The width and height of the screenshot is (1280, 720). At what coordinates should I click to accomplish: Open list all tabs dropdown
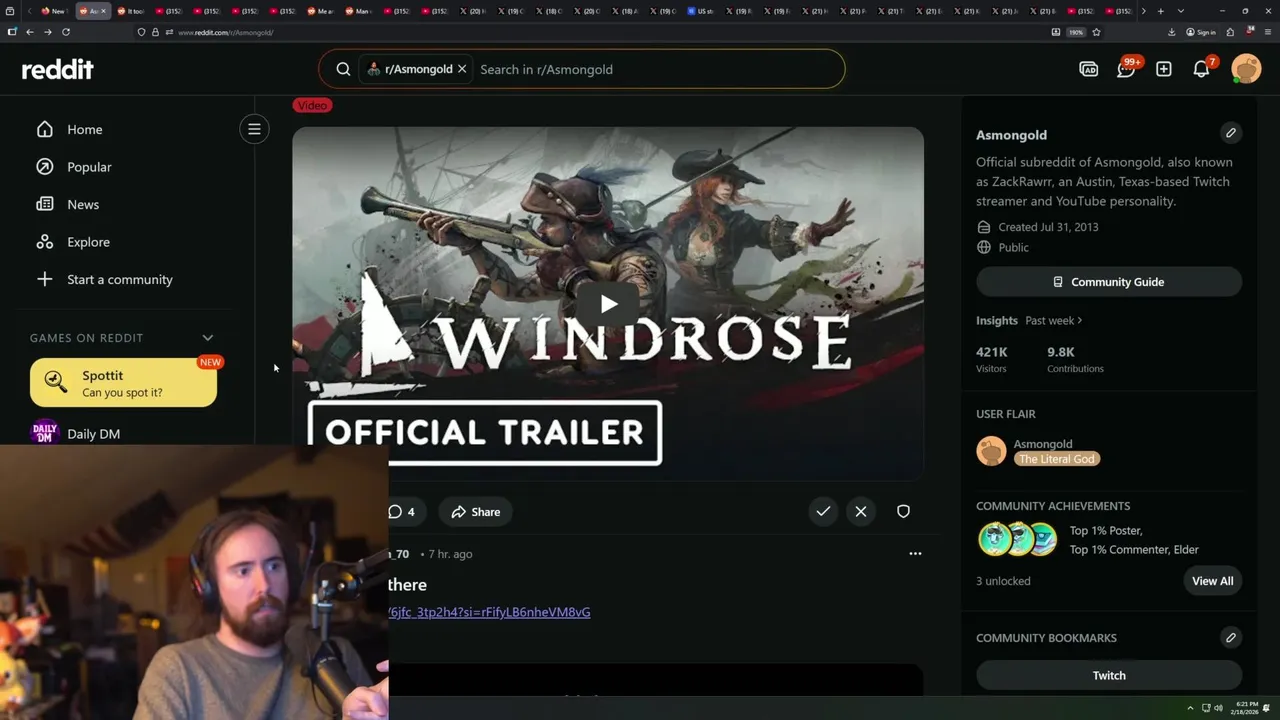pos(1181,11)
